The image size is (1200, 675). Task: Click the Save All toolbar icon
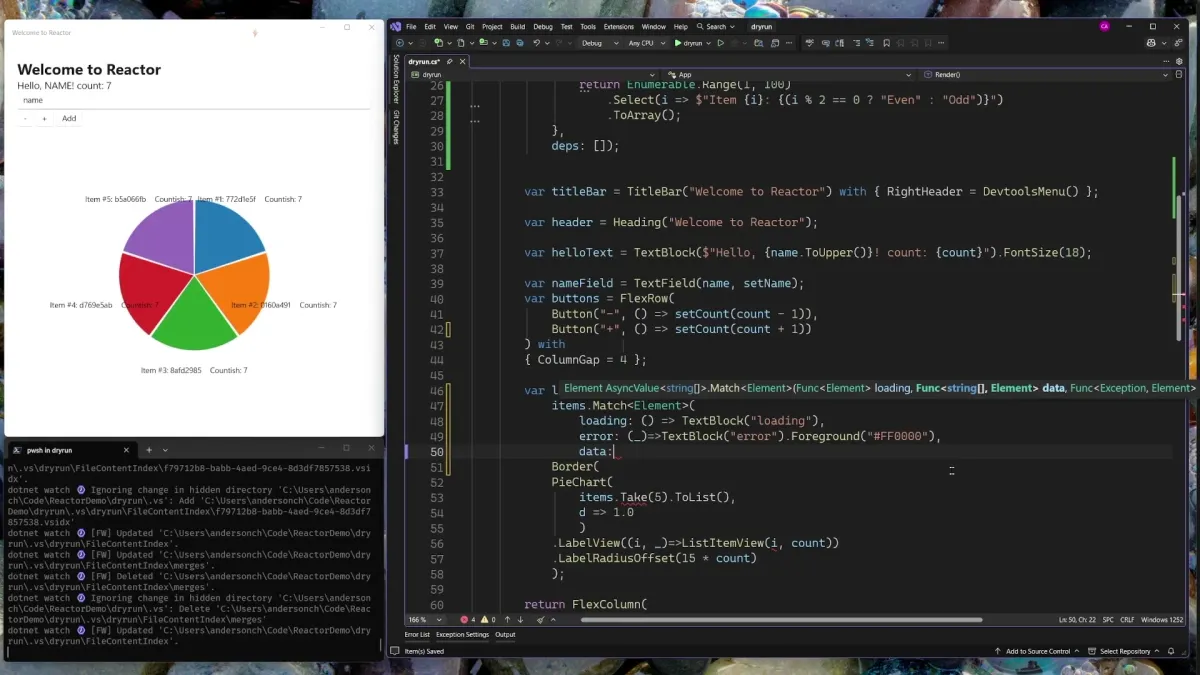pyautogui.click(x=520, y=43)
